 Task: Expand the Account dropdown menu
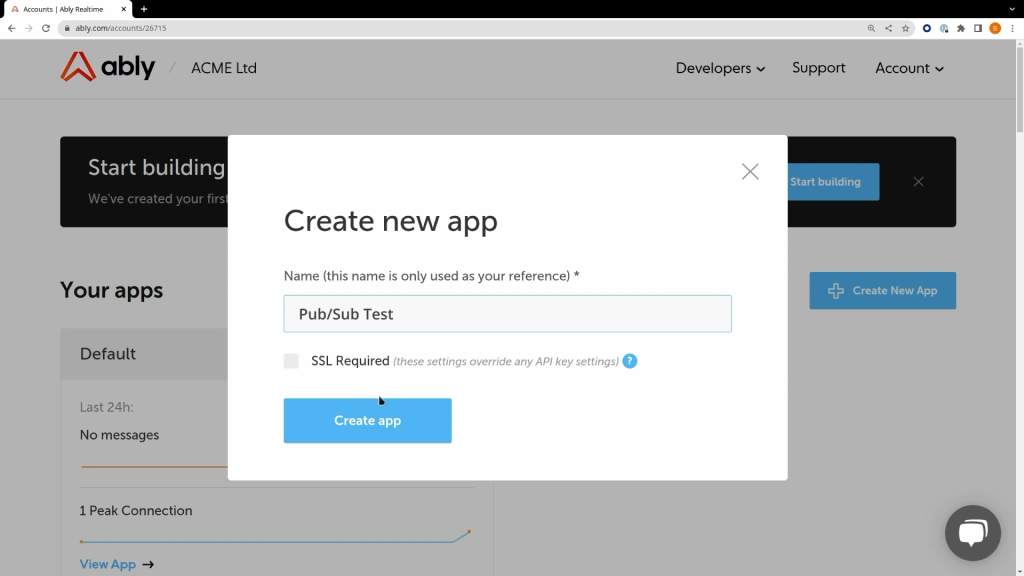[909, 68]
